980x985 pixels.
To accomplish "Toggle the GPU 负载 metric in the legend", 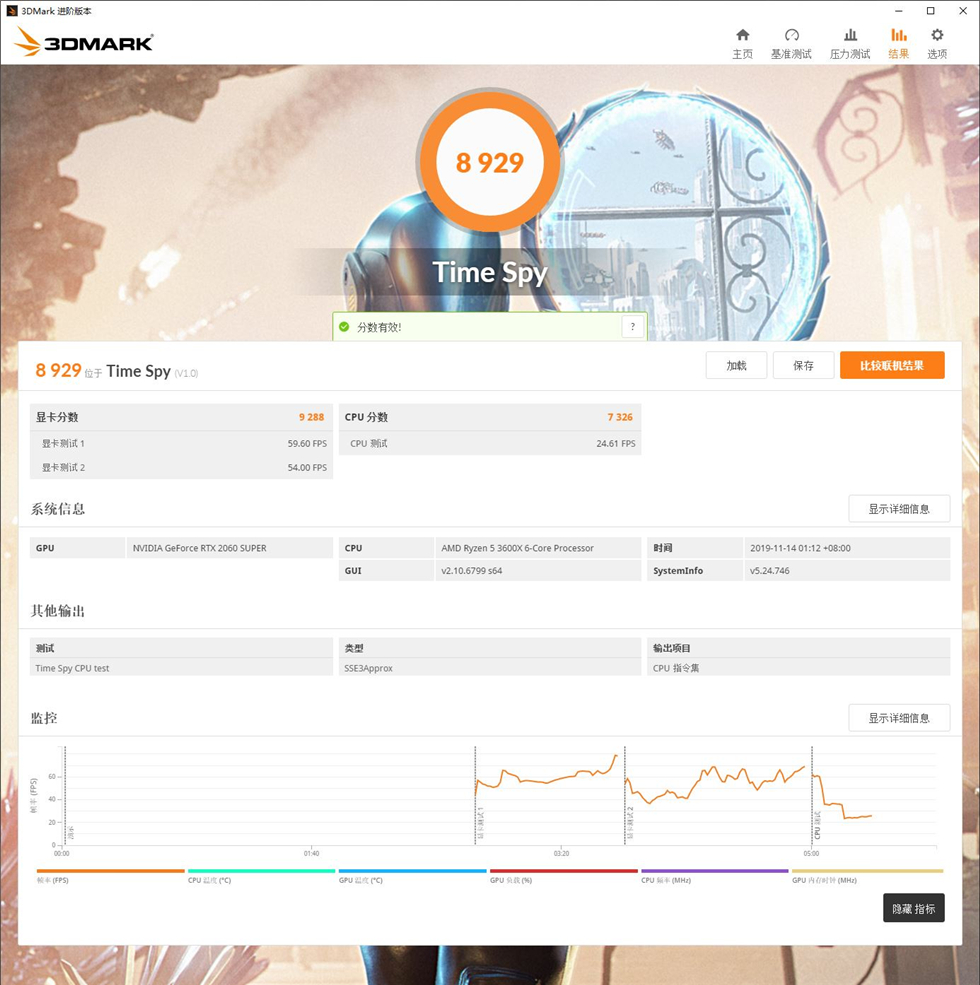I will (x=510, y=880).
